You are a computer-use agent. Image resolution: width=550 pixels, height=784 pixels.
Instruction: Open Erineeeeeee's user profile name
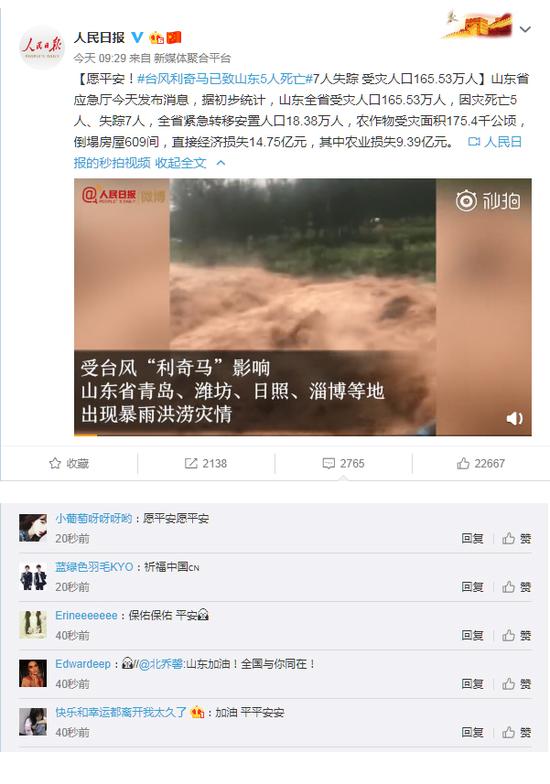[x=86, y=616]
